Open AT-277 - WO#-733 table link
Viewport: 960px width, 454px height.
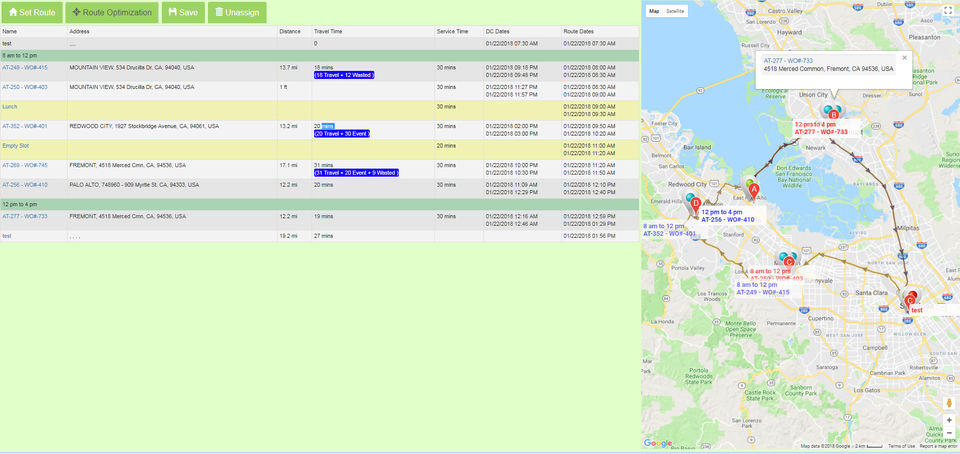[x=24, y=216]
